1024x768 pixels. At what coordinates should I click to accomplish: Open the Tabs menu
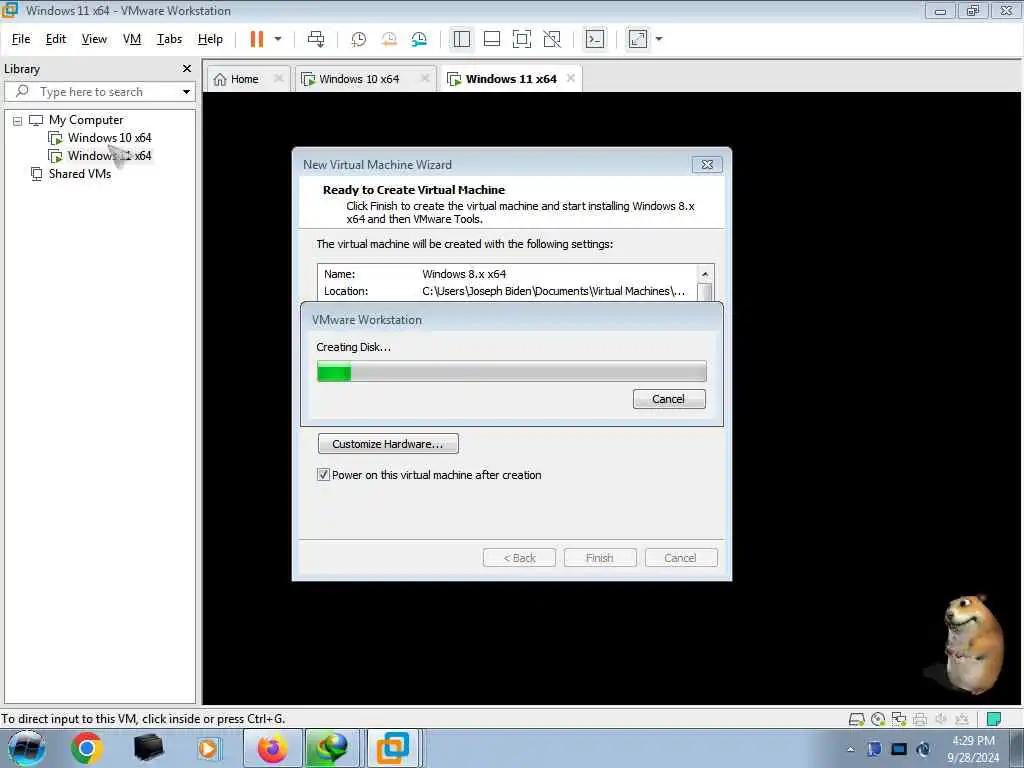(169, 39)
